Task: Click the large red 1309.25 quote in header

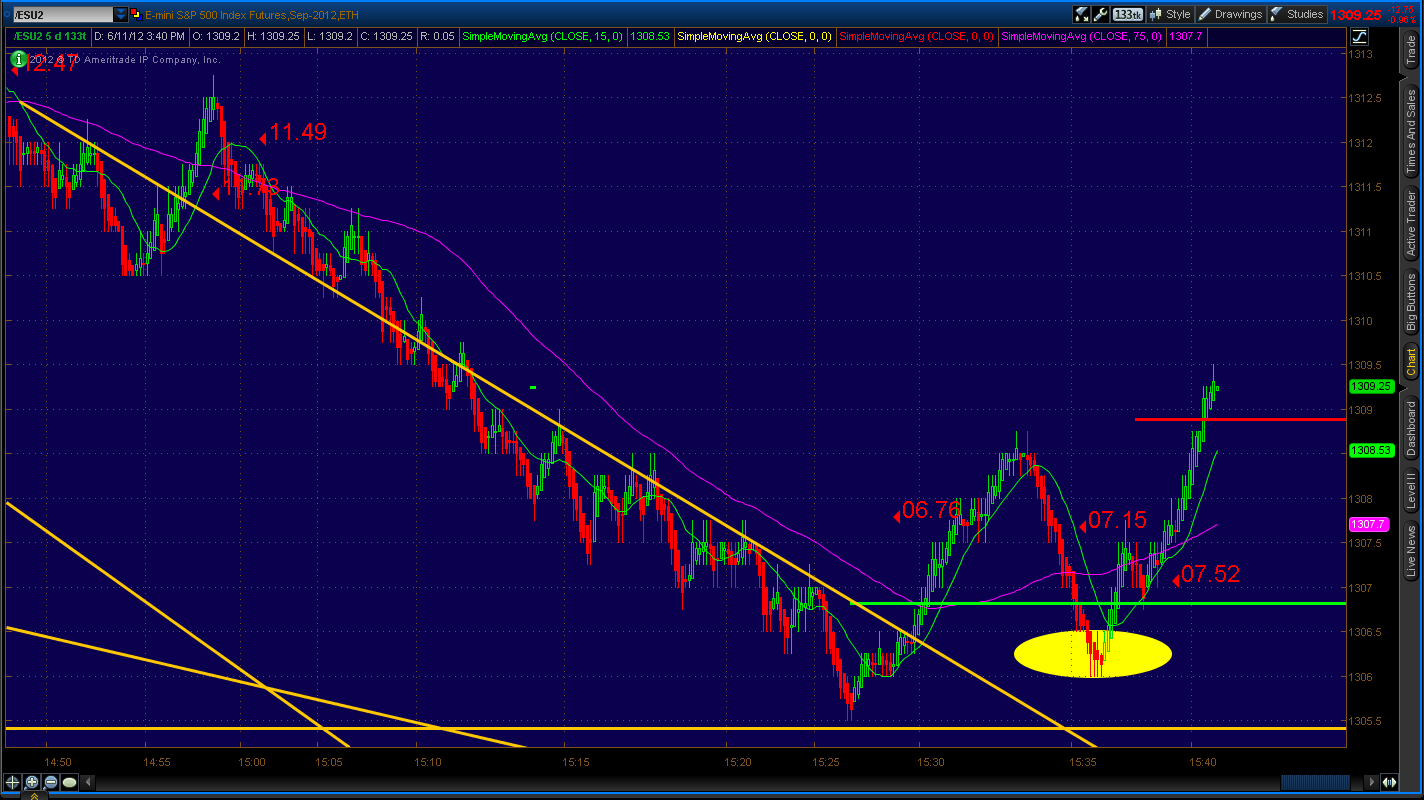Action: coord(1356,15)
